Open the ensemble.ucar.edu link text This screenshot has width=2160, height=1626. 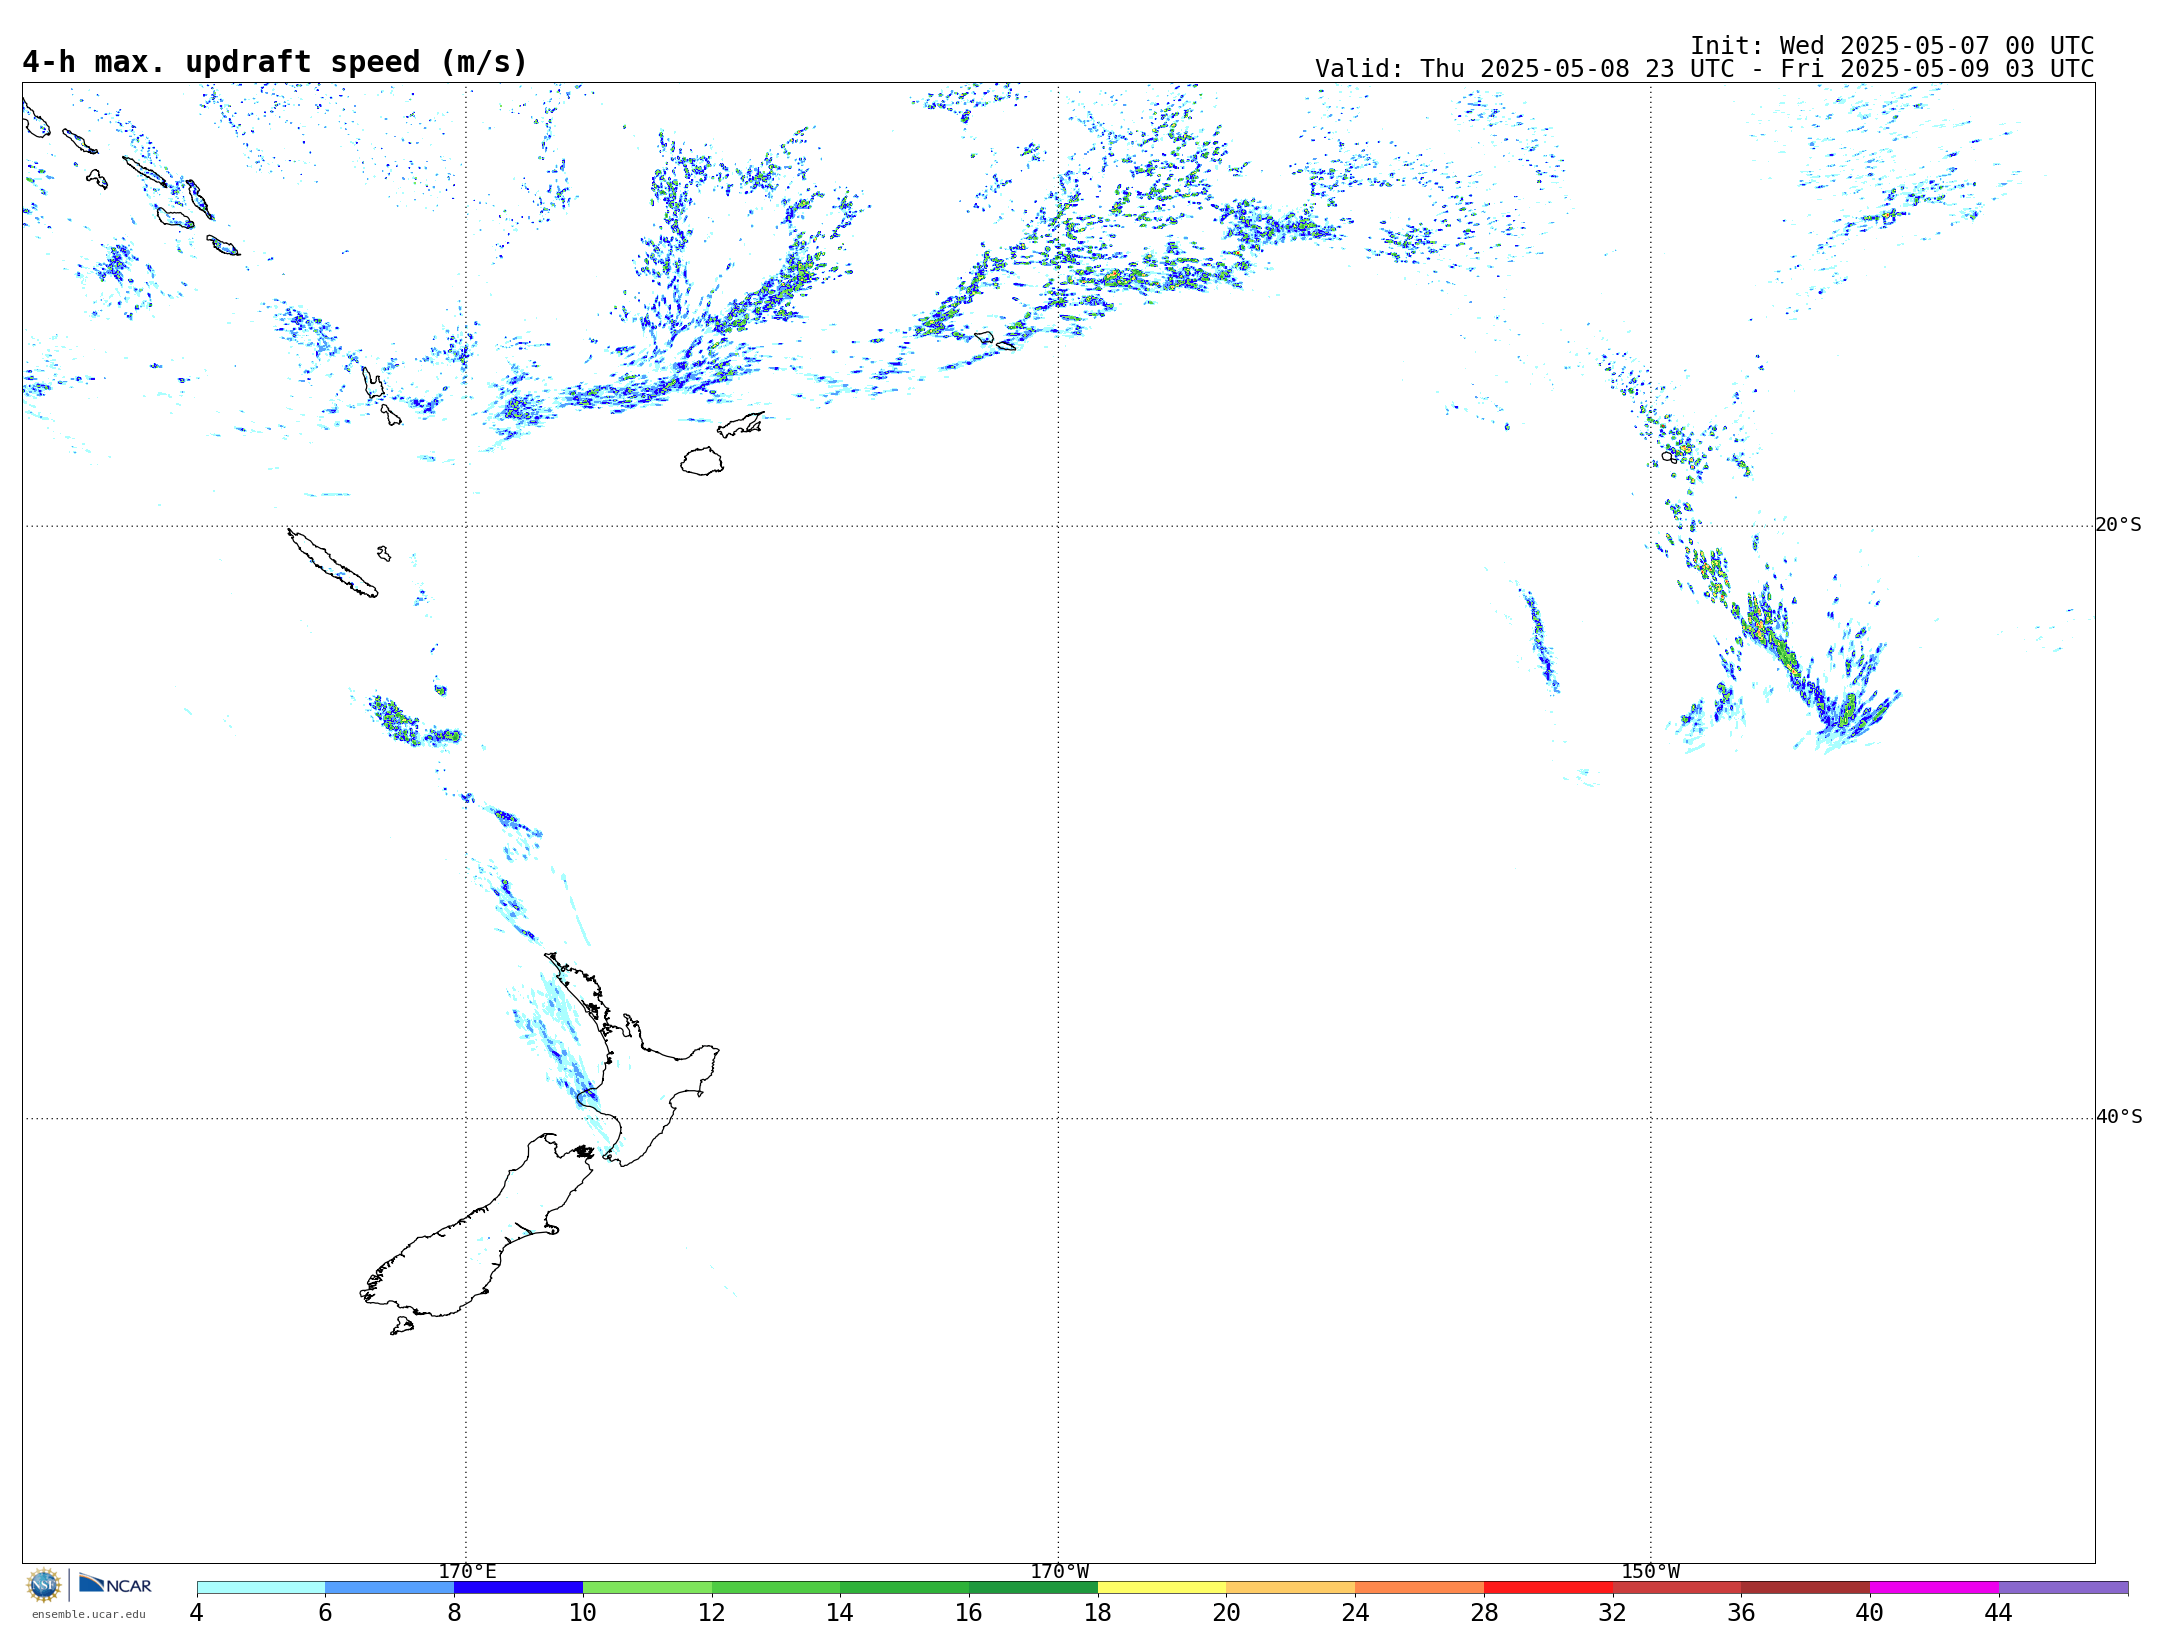click(x=89, y=1614)
